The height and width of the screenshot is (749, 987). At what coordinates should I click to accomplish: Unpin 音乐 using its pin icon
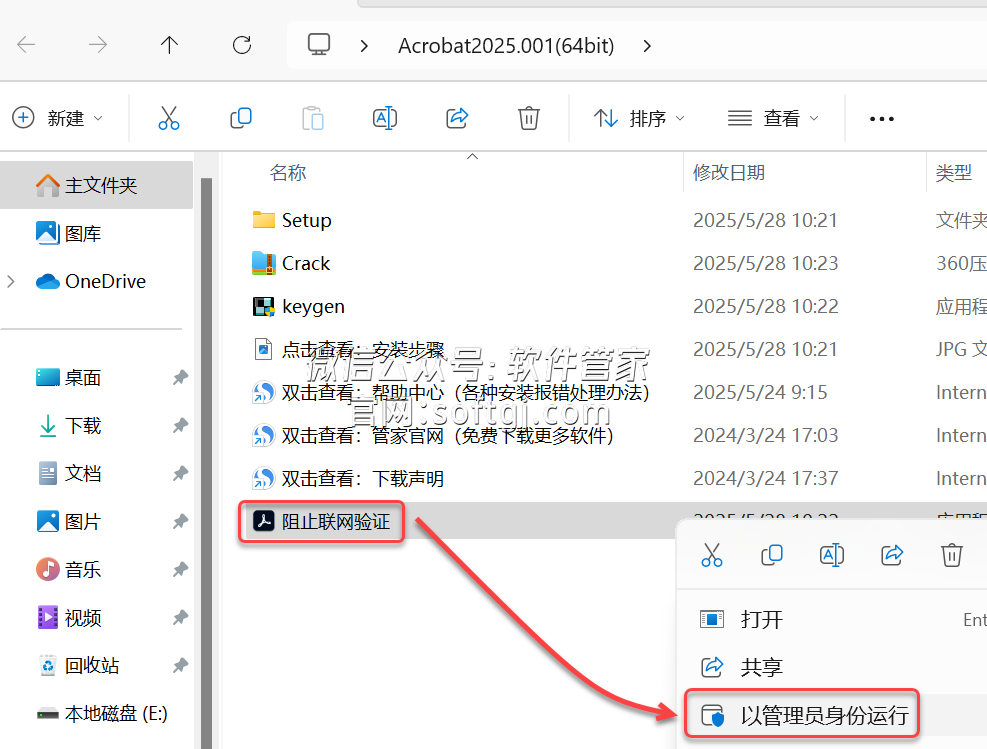(180, 570)
